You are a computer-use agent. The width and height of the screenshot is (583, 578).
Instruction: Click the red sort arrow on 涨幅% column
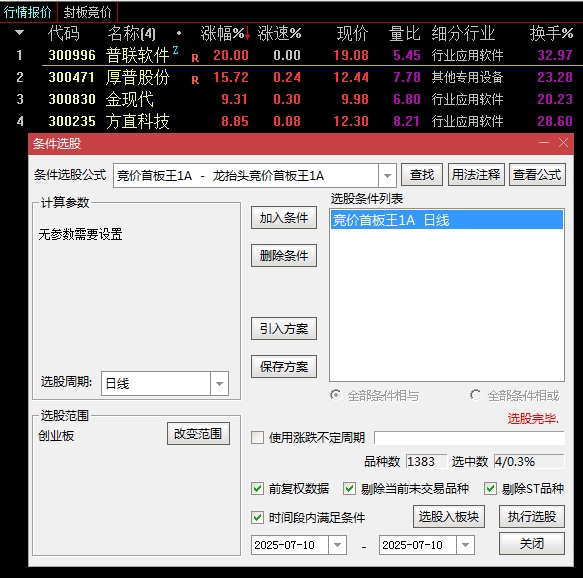[247, 33]
